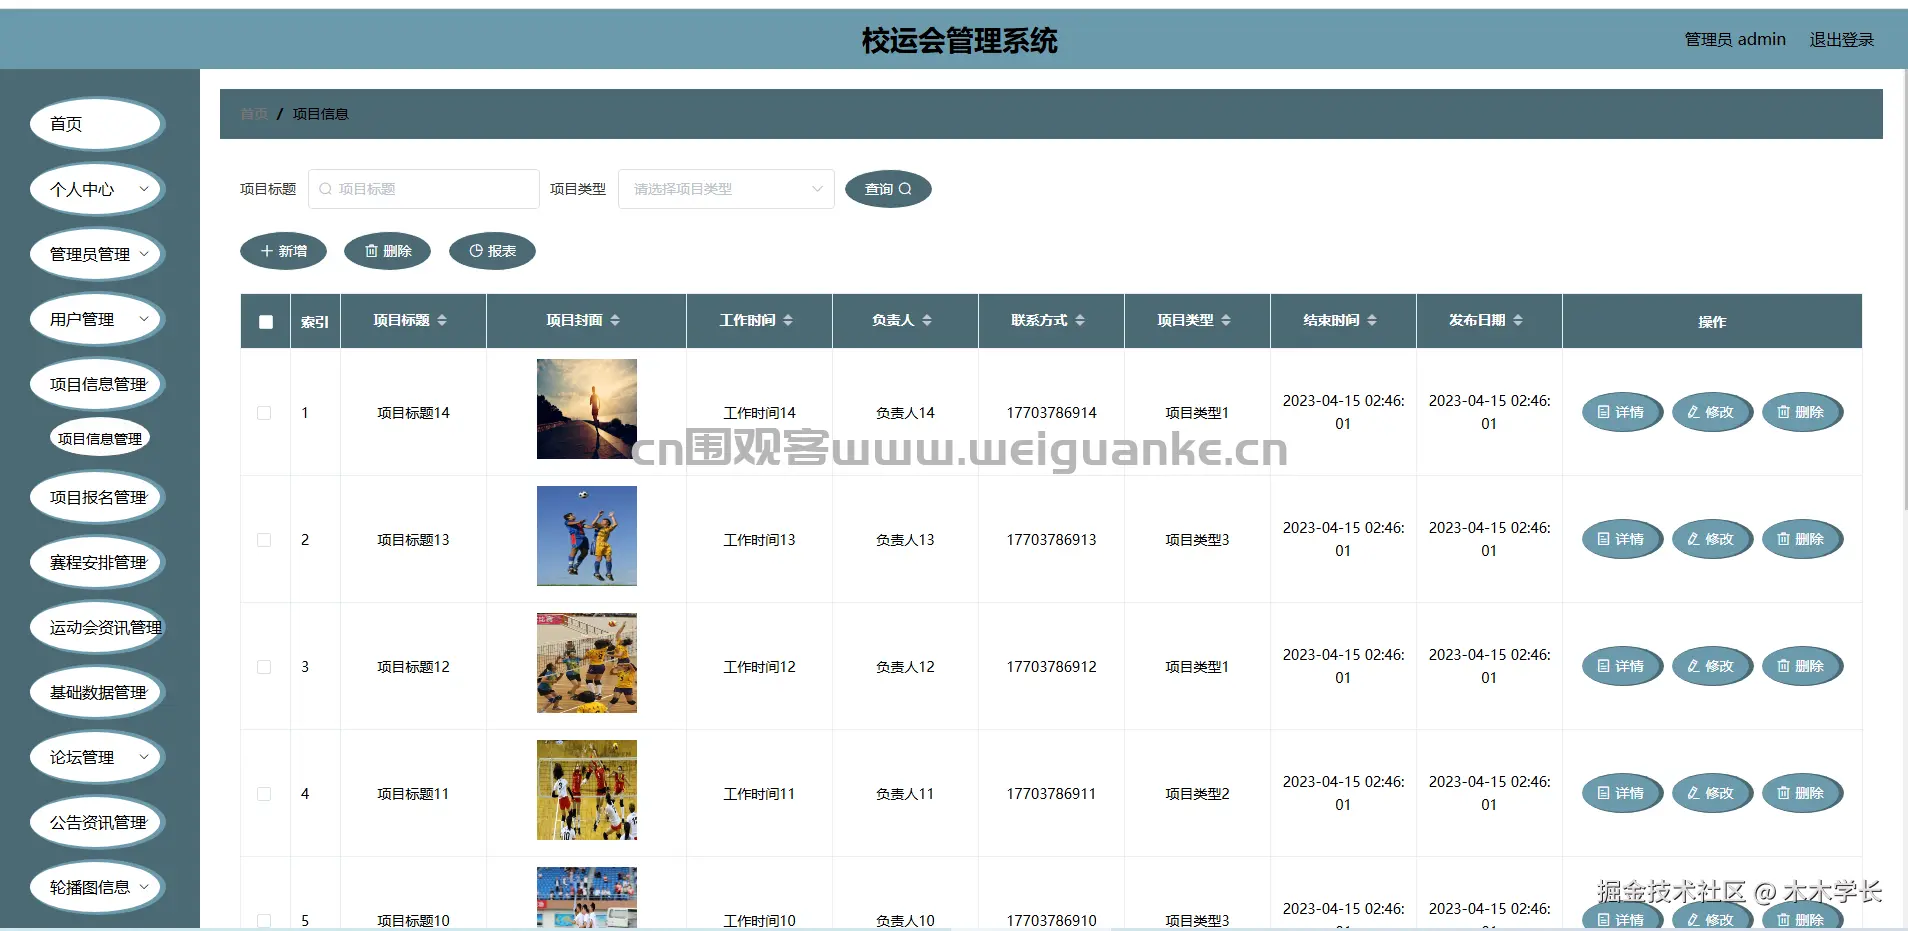The image size is (1908, 931).
Task: Click the 新增 add button
Action: [283, 251]
